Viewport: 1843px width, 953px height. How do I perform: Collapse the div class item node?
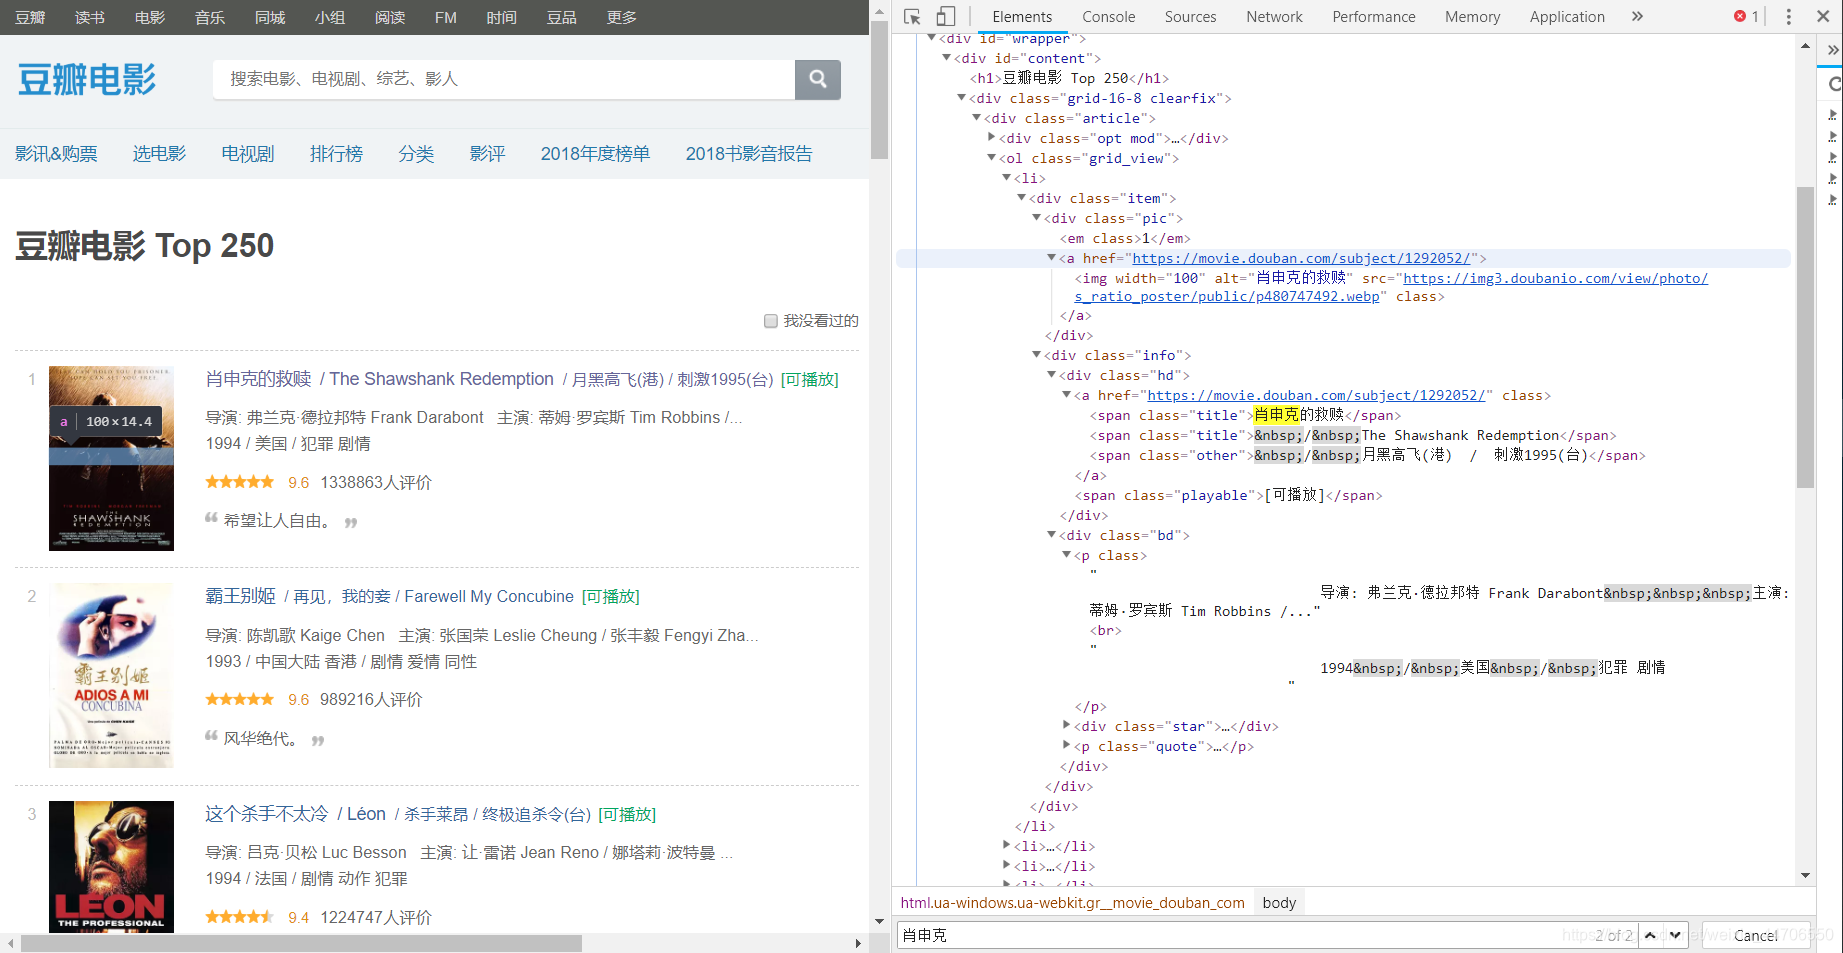click(x=1021, y=198)
